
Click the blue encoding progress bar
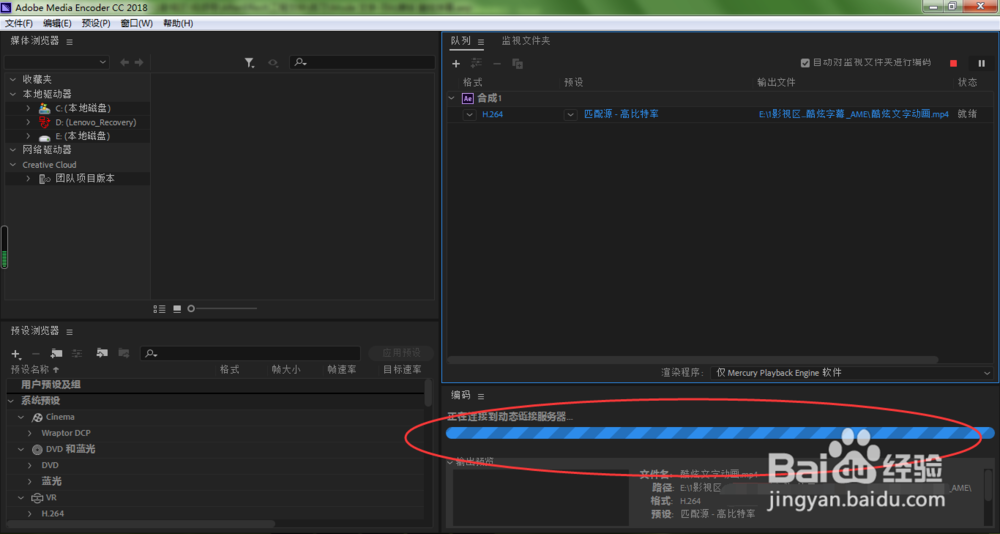click(x=720, y=433)
